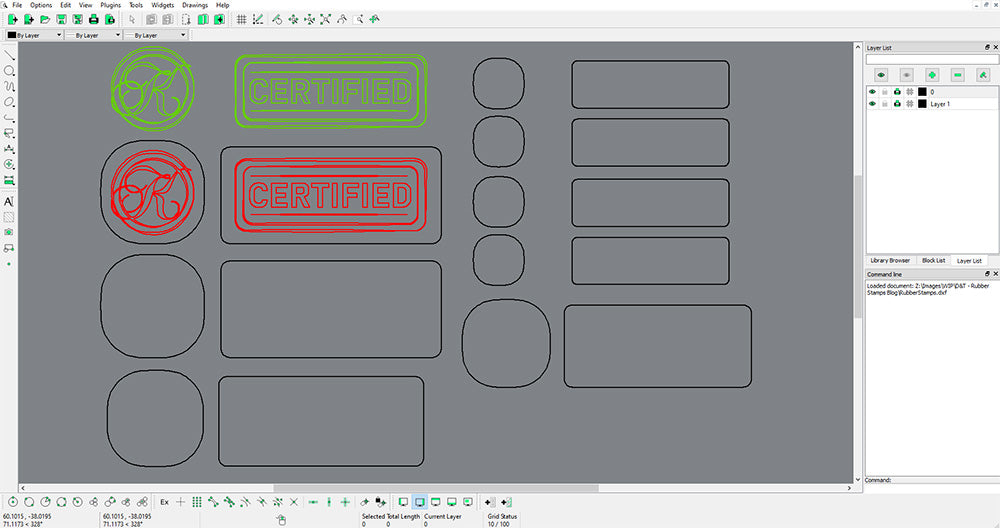The height and width of the screenshot is (528, 1000).
Task: Select the pointer selection tool in toolbar
Action: 132,19
